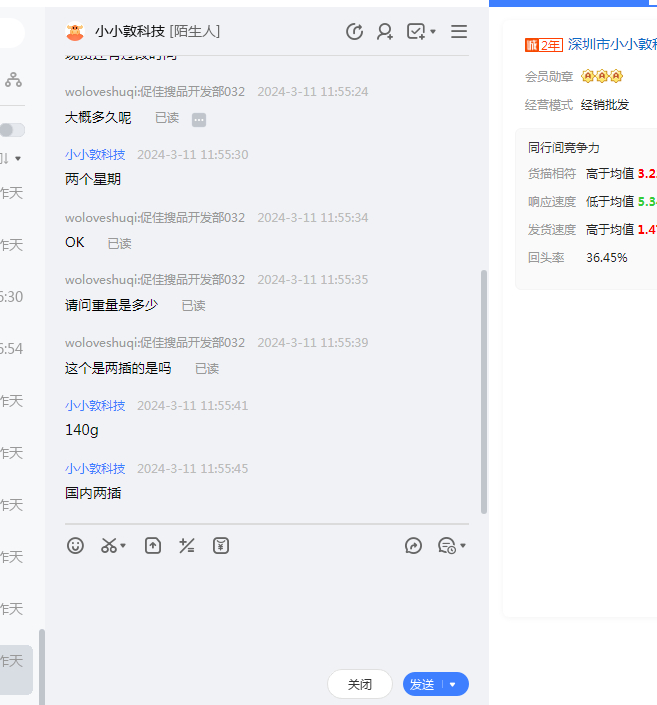The height and width of the screenshot is (705, 657).
Task: Open the 深圳市小小敦 company link
Action: [x=611, y=44]
